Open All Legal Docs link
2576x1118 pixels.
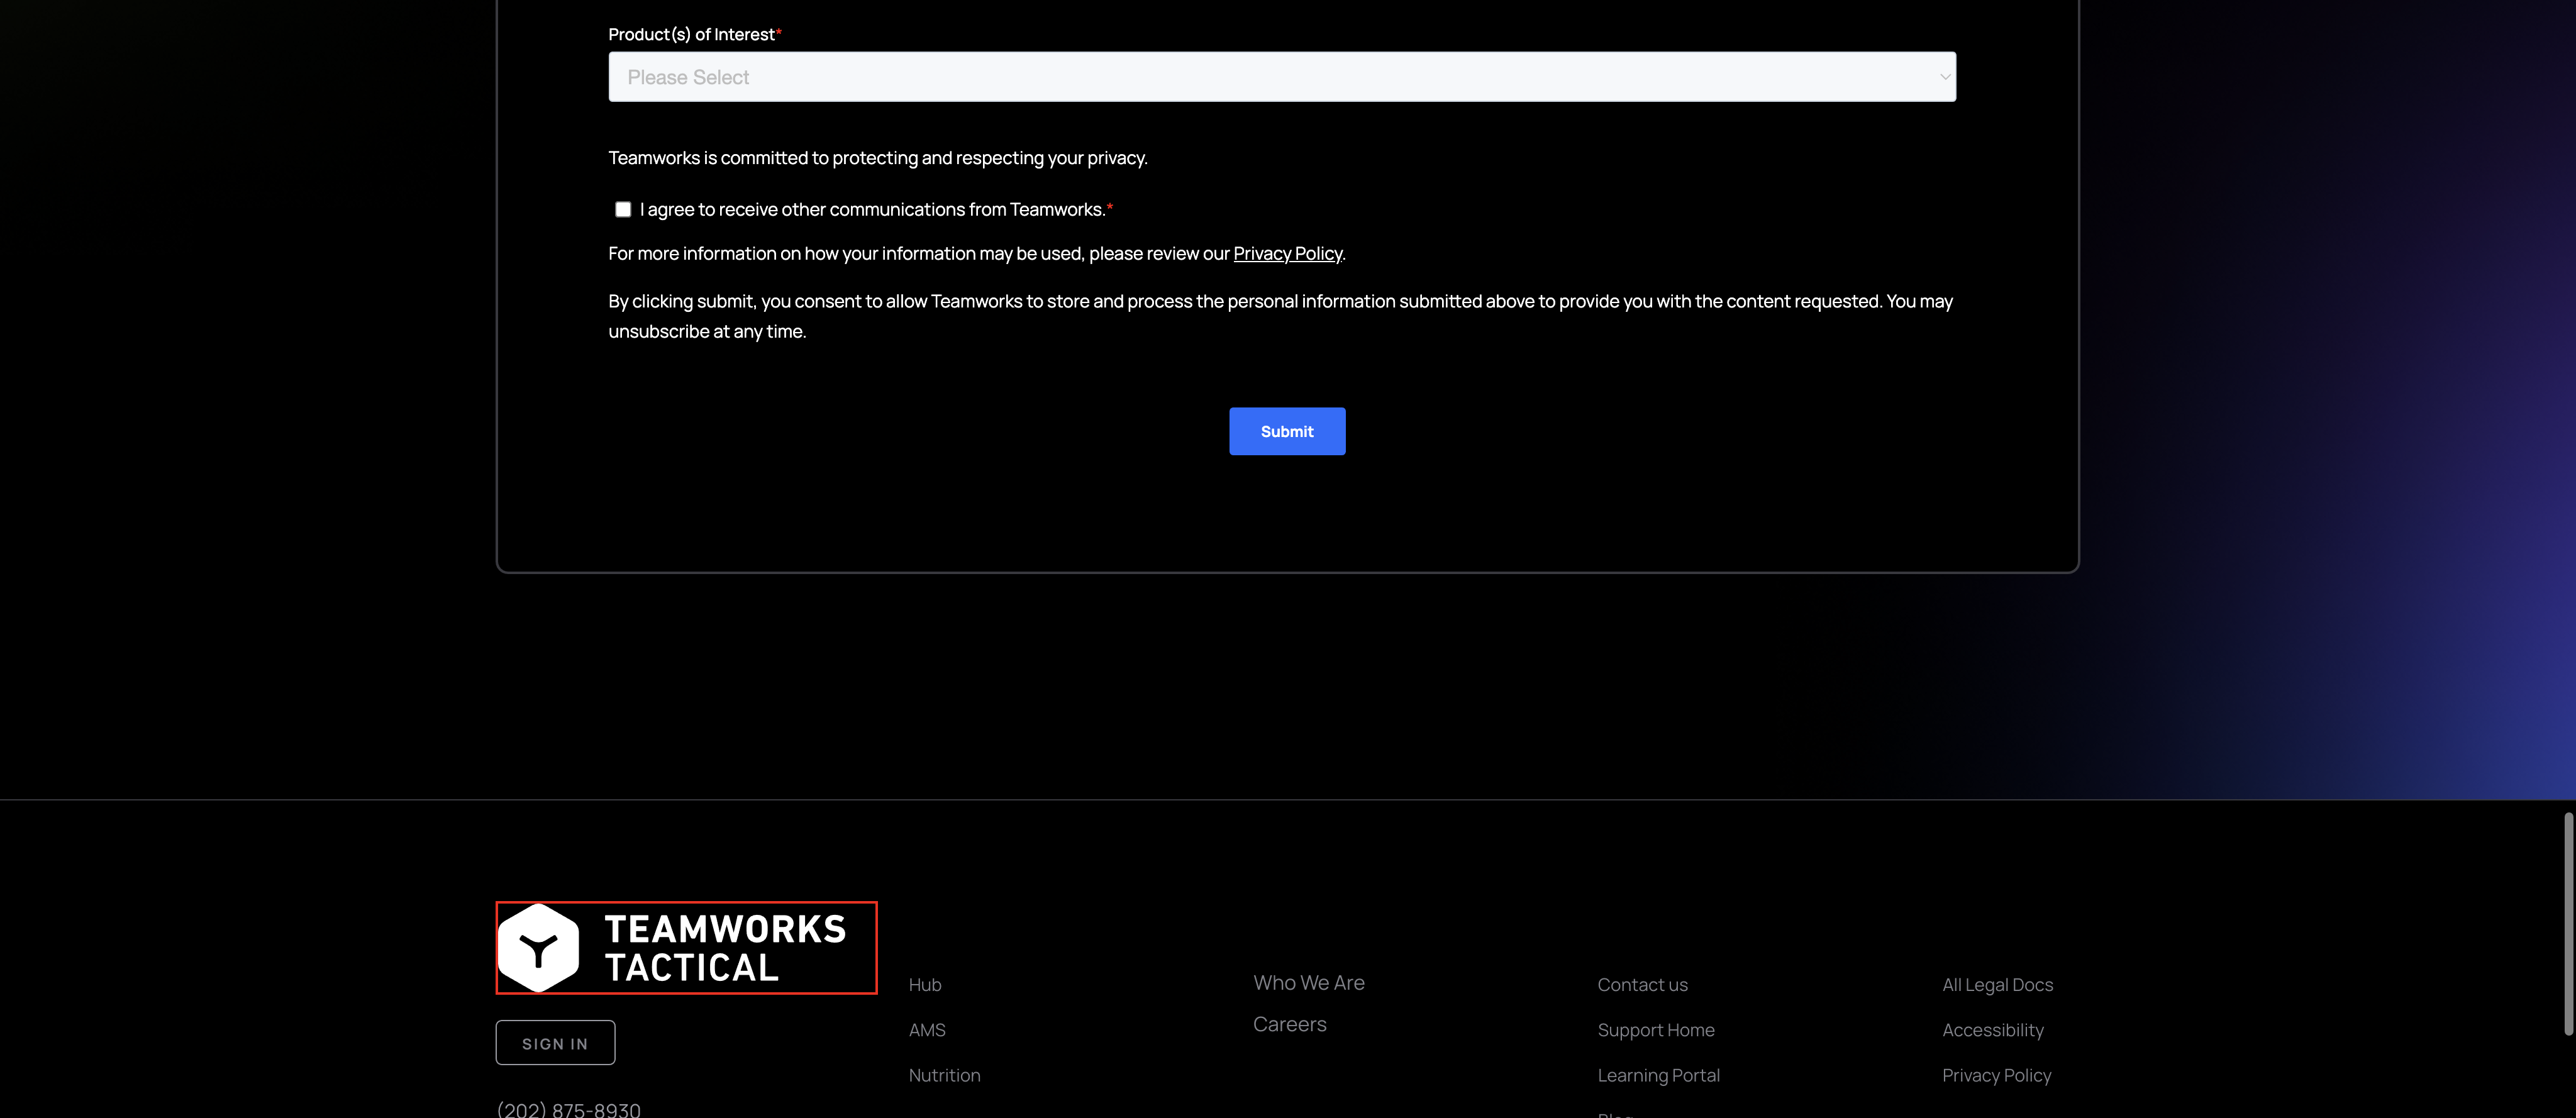(x=1997, y=985)
